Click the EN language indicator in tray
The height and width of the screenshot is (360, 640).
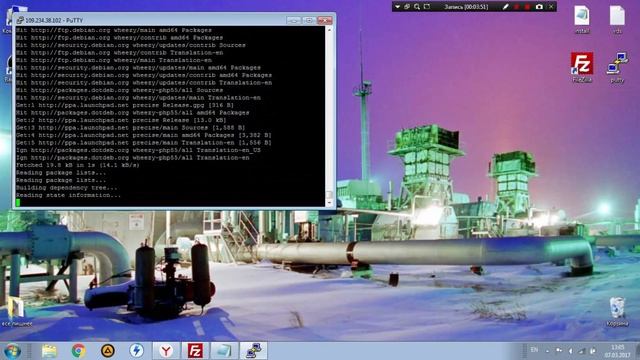point(534,350)
